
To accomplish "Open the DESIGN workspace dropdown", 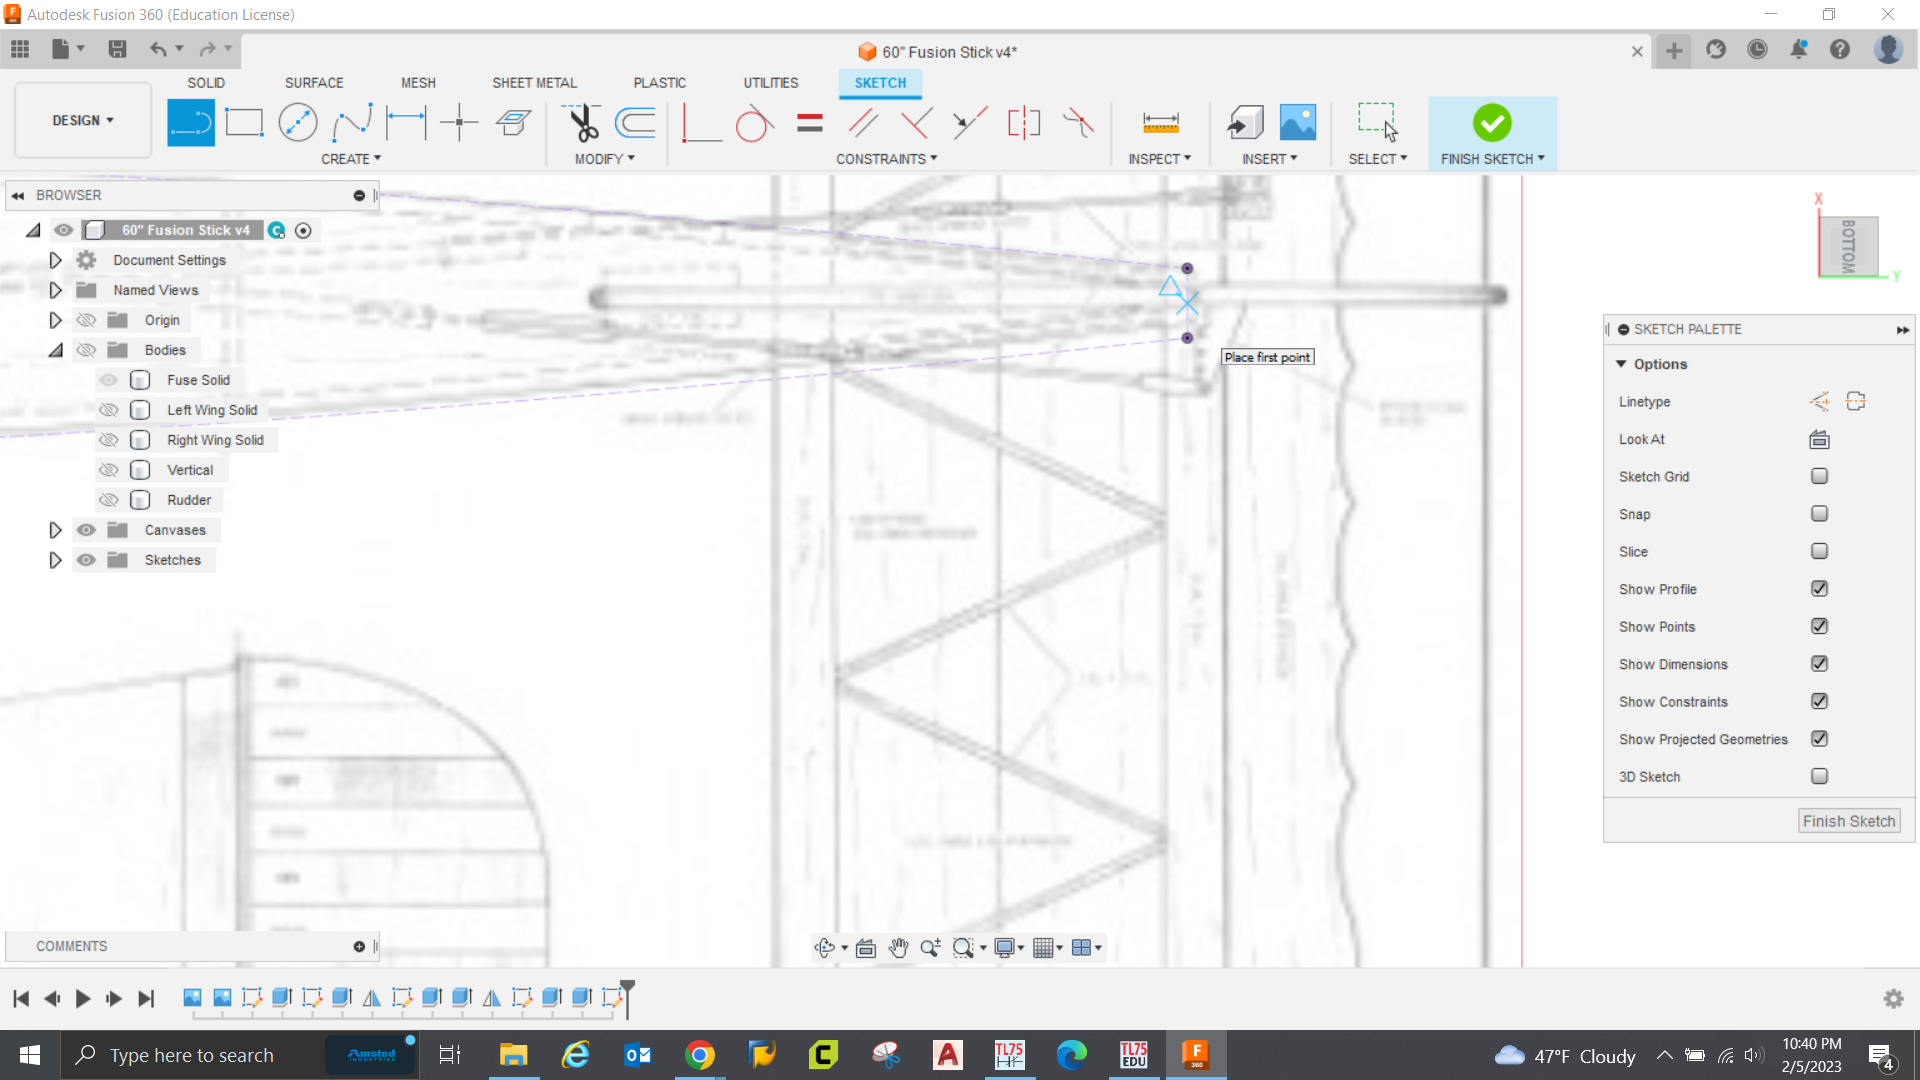I will [83, 120].
